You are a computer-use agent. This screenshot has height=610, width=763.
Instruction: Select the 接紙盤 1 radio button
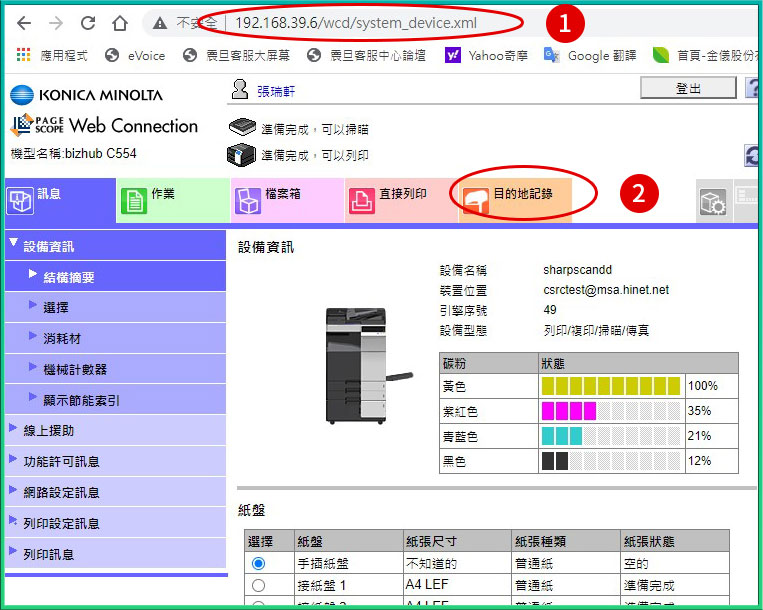259,585
